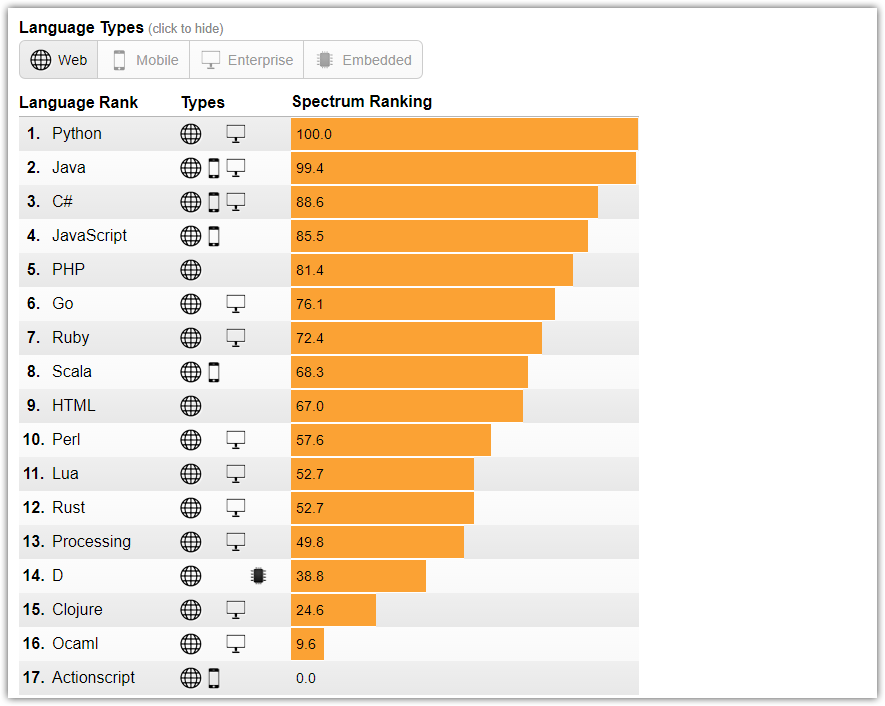Screen dimensions: 885x706
Task: Click the orange bar for JavaScript 85.5
Action: 439,236
